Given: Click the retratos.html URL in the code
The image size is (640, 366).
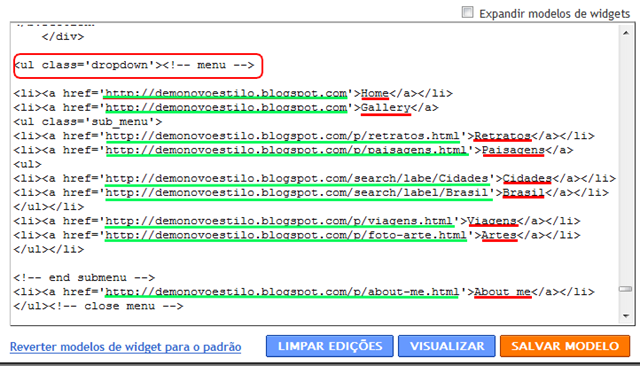Looking at the screenshot, I should [x=282, y=136].
